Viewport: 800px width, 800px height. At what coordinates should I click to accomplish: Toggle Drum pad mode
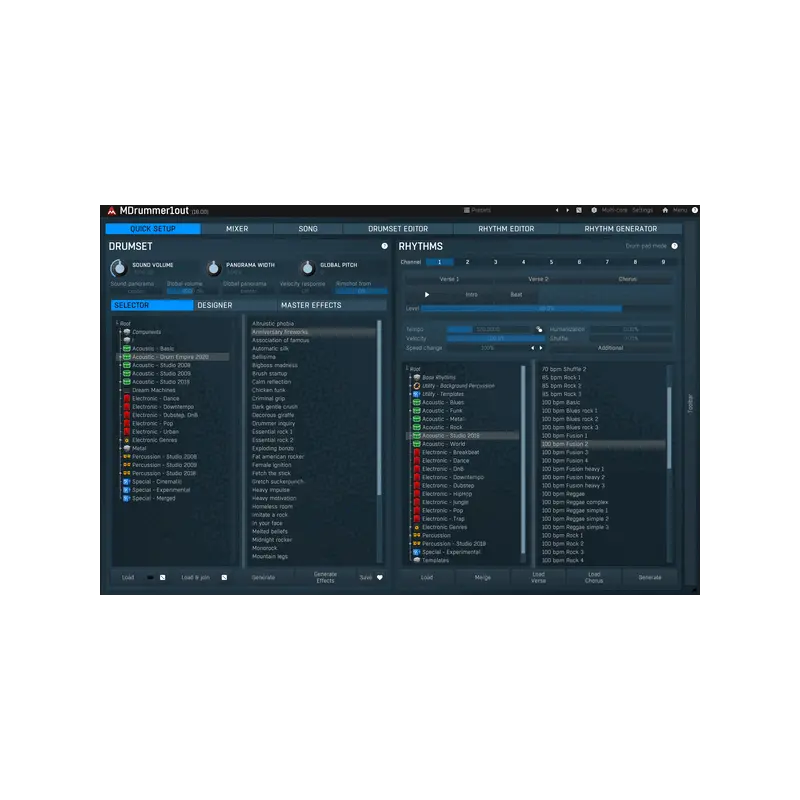[x=646, y=246]
